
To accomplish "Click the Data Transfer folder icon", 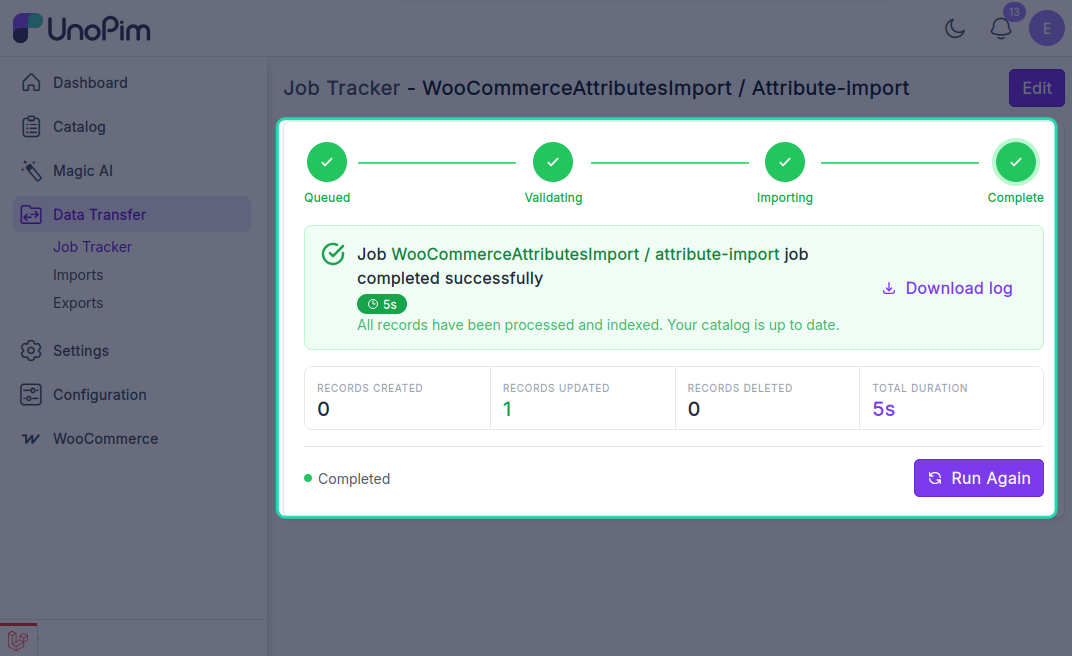I will point(31,215).
